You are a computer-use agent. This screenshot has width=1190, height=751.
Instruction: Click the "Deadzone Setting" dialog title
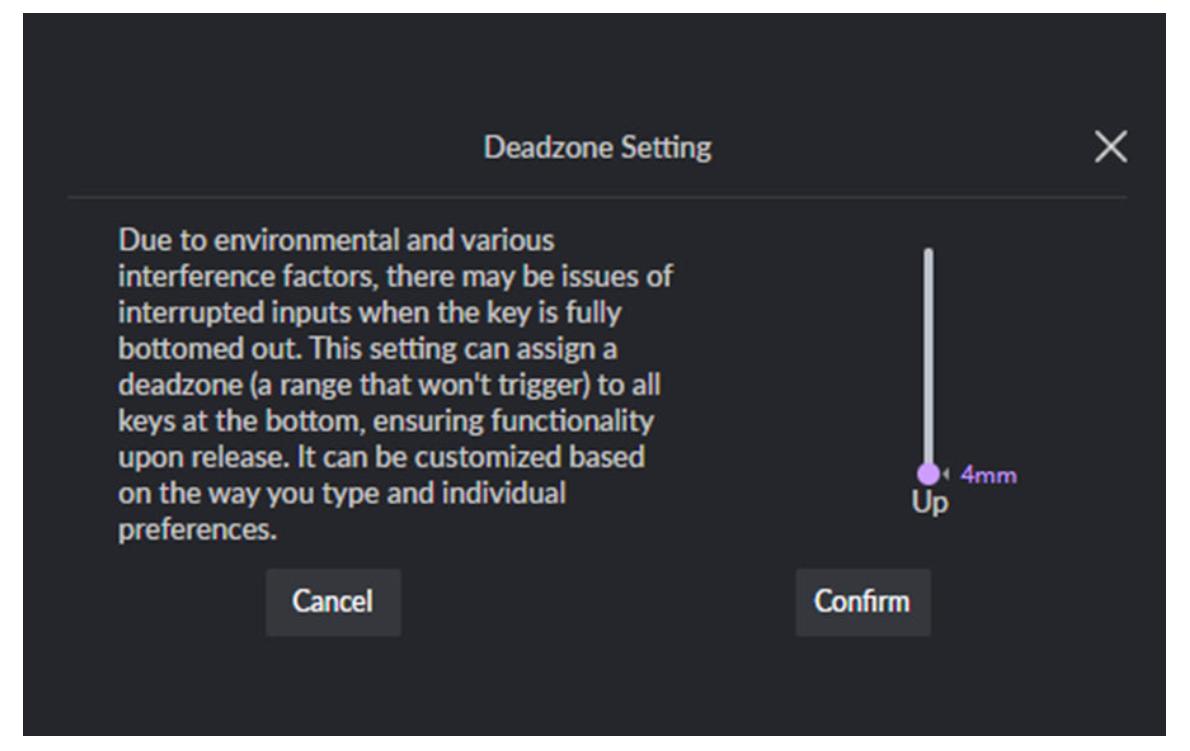(597, 149)
